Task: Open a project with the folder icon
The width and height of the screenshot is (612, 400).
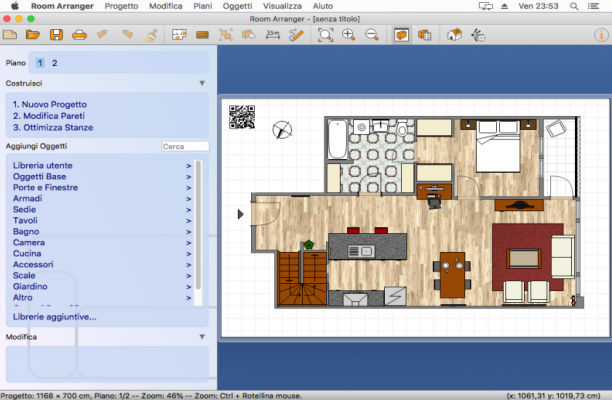Action: [x=33, y=35]
